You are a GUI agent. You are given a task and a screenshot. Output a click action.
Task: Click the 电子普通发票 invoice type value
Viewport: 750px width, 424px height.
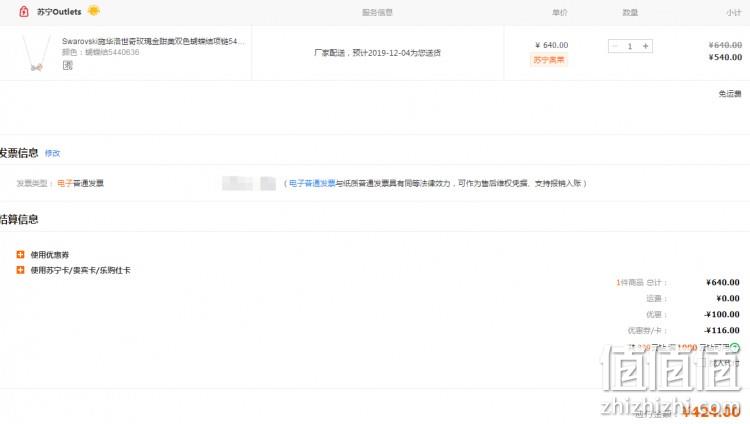point(80,183)
